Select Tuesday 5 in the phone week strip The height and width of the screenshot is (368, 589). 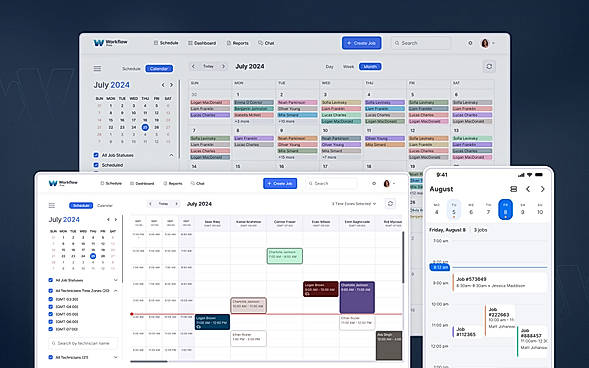(454, 210)
